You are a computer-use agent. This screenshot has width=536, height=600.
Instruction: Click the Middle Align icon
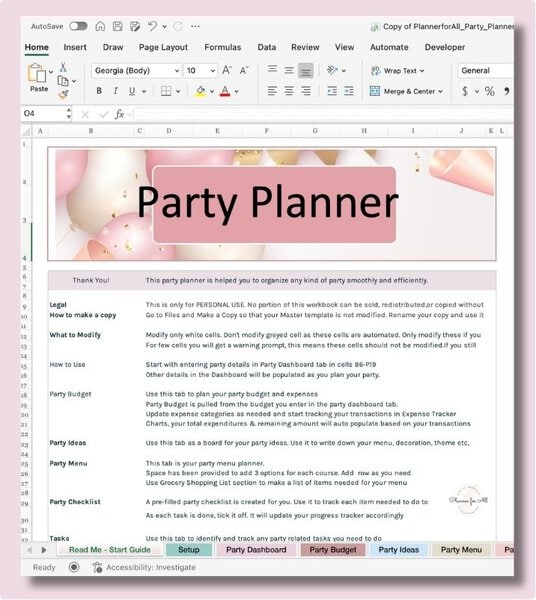click(289, 70)
